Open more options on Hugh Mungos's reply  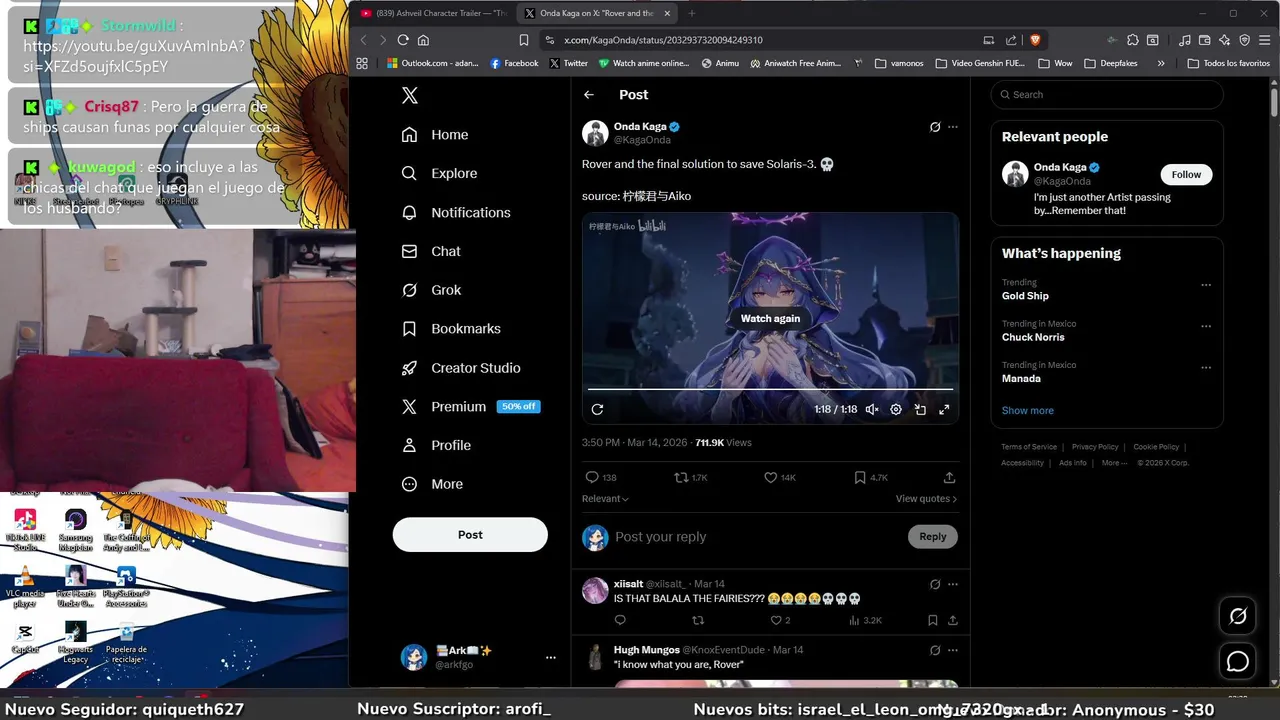tap(953, 650)
